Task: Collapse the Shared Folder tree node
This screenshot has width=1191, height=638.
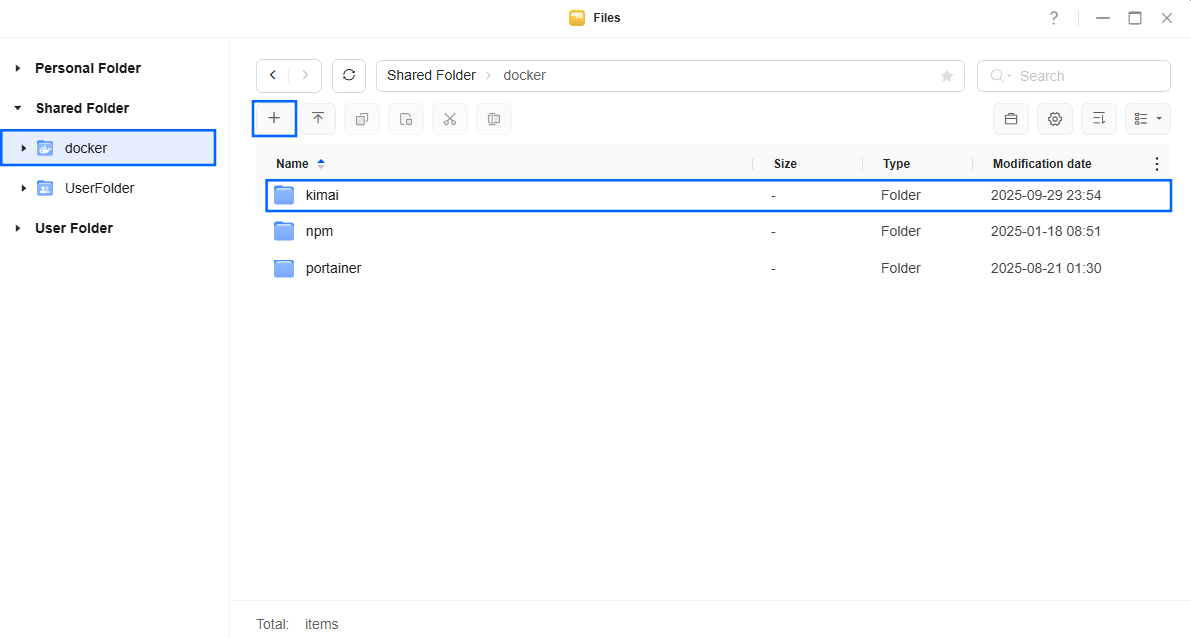Action: 18,108
